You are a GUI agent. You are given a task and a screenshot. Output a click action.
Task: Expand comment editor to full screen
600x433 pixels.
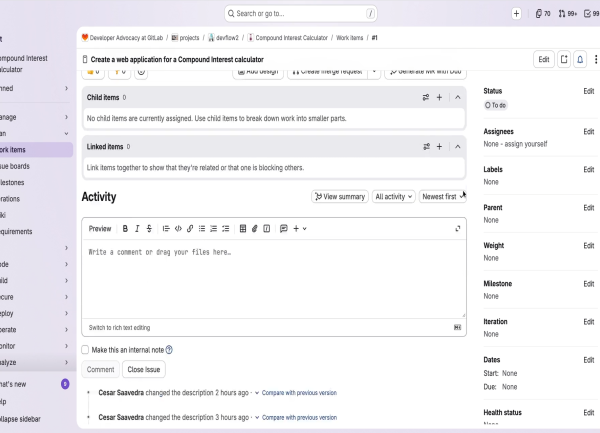(458, 229)
